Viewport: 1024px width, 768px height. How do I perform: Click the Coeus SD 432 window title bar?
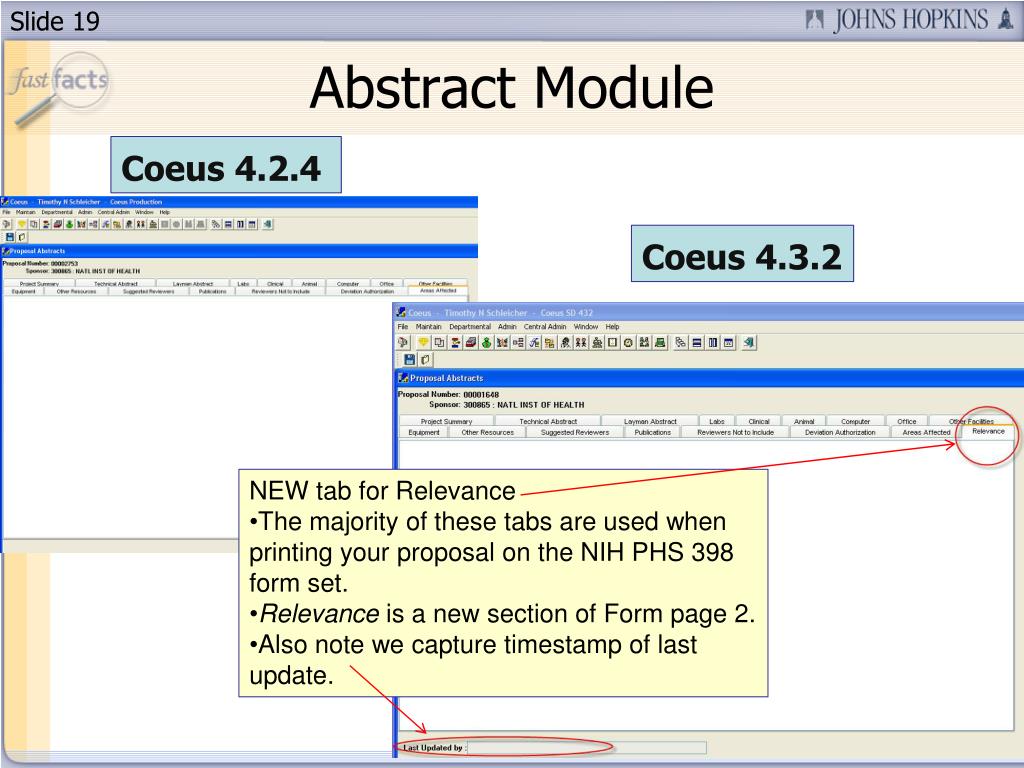tap(709, 313)
